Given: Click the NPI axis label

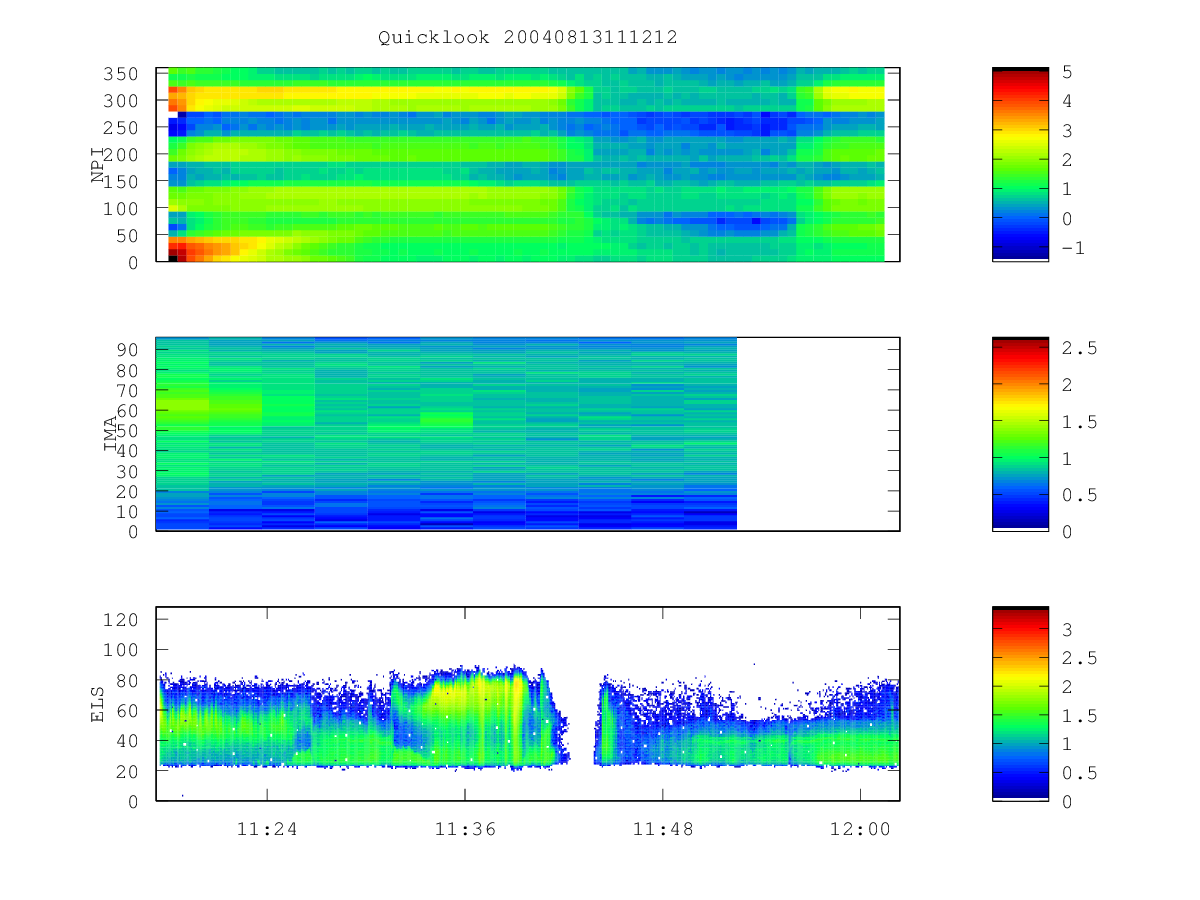Looking at the screenshot, I should pos(98,165).
